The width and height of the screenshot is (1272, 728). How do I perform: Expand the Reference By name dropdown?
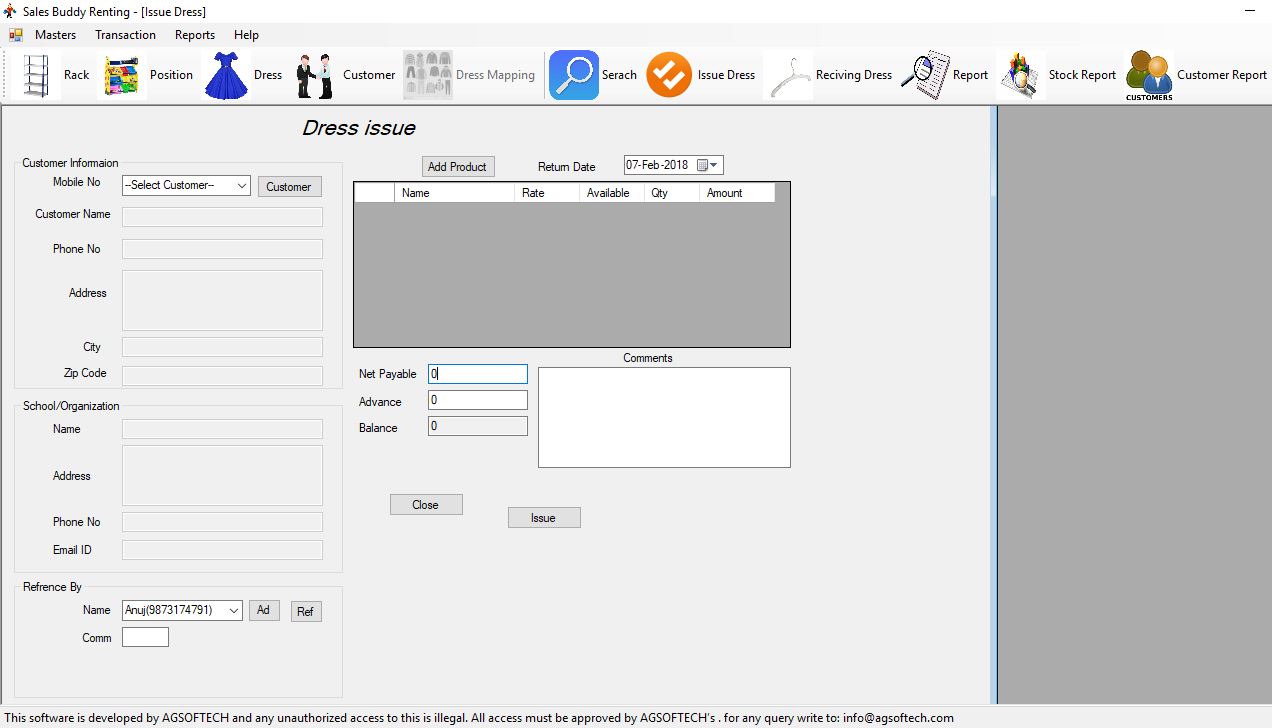tap(234, 610)
